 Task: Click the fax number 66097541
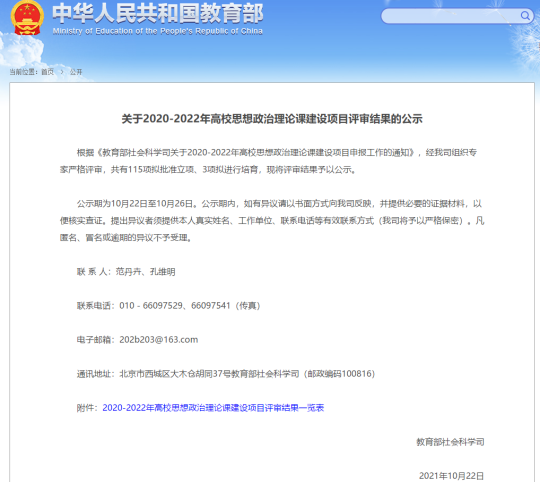pos(210,306)
